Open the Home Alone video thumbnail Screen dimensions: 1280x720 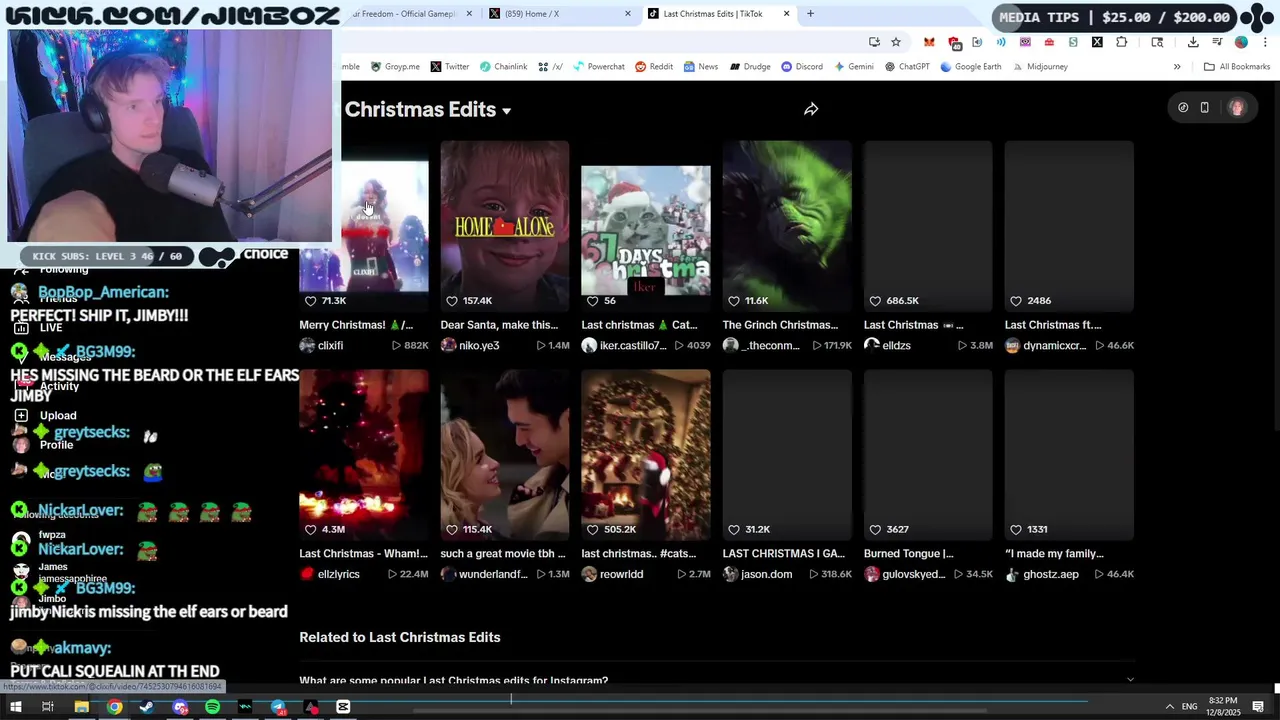click(x=505, y=226)
